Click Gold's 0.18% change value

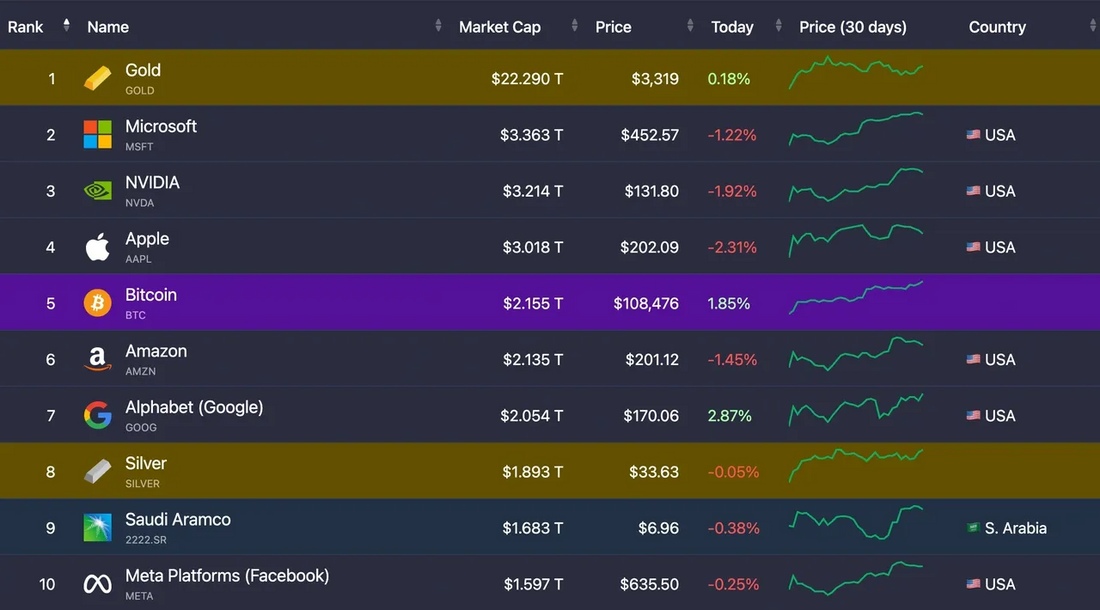tap(729, 79)
